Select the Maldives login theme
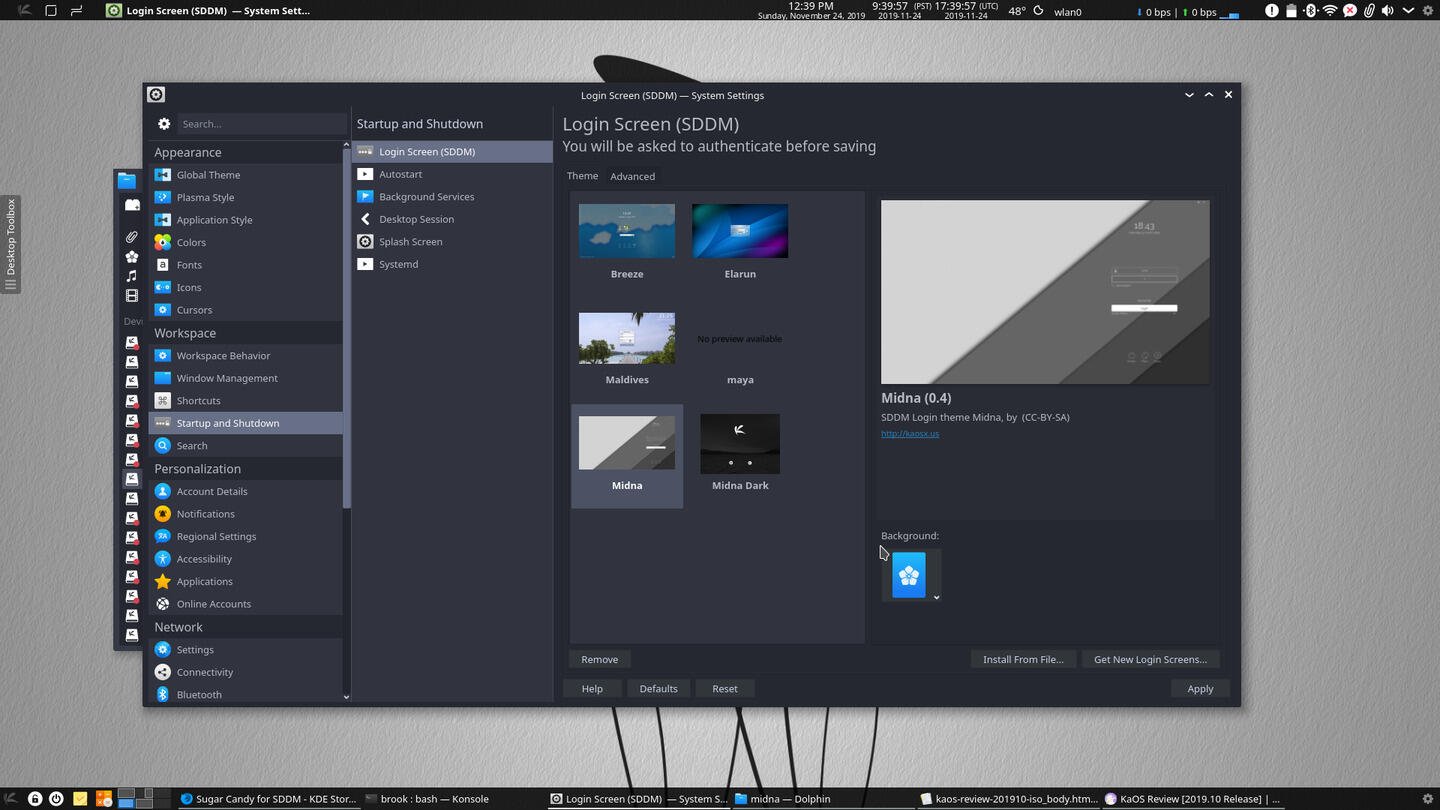 pos(627,348)
